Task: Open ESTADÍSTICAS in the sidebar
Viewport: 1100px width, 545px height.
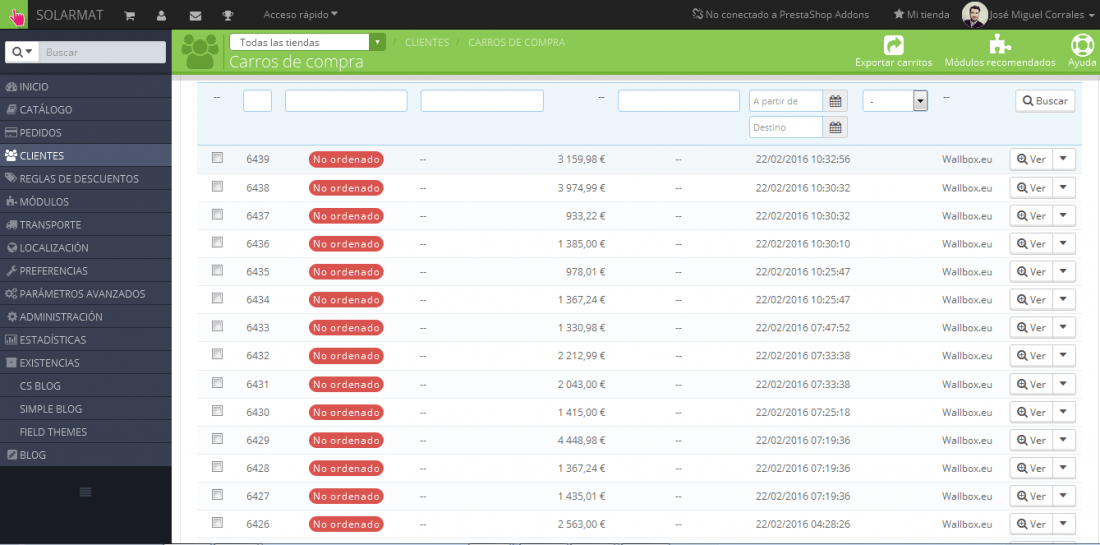Action: (x=86, y=339)
